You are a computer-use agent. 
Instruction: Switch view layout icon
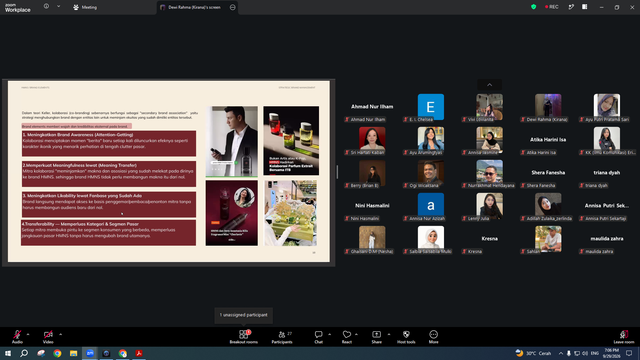pyautogui.click(x=584, y=7)
